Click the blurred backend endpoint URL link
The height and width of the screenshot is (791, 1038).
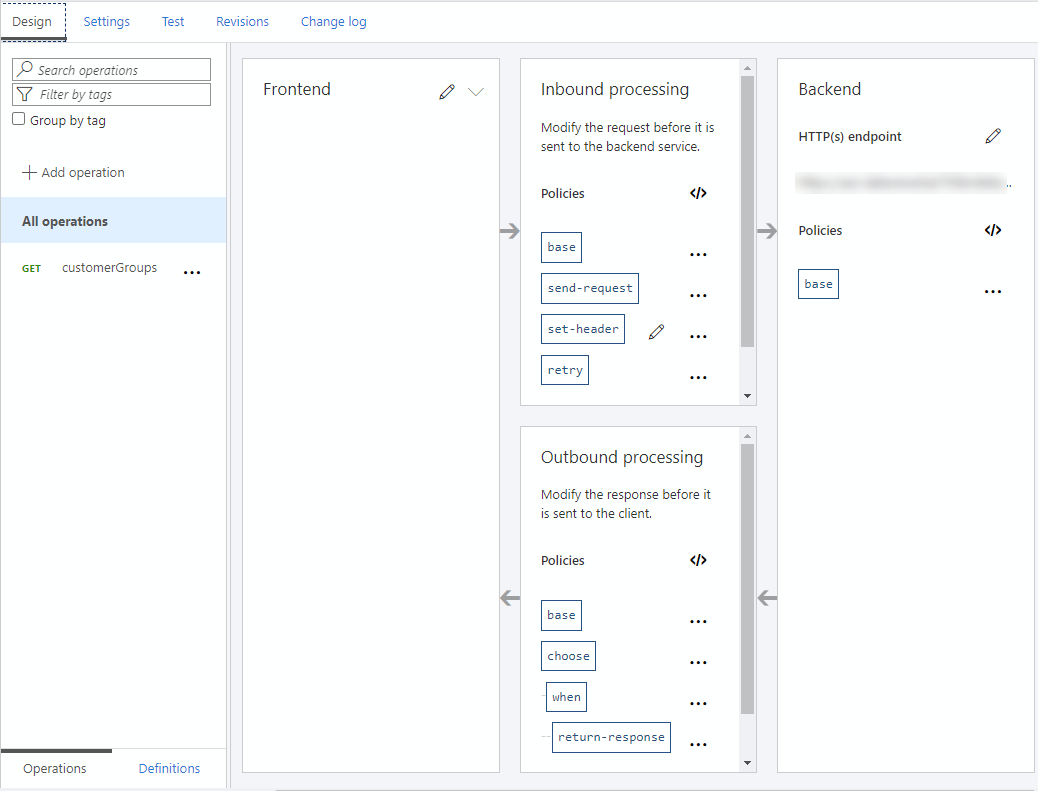click(904, 183)
